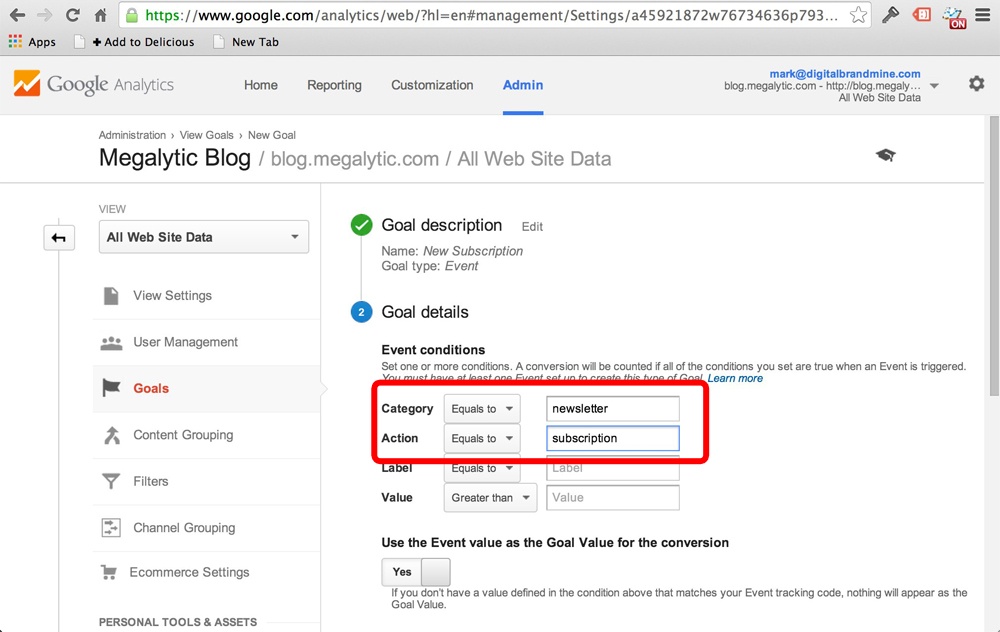This screenshot has height=632, width=1000.
Task: Go to the browser home icon
Action: pos(100,15)
